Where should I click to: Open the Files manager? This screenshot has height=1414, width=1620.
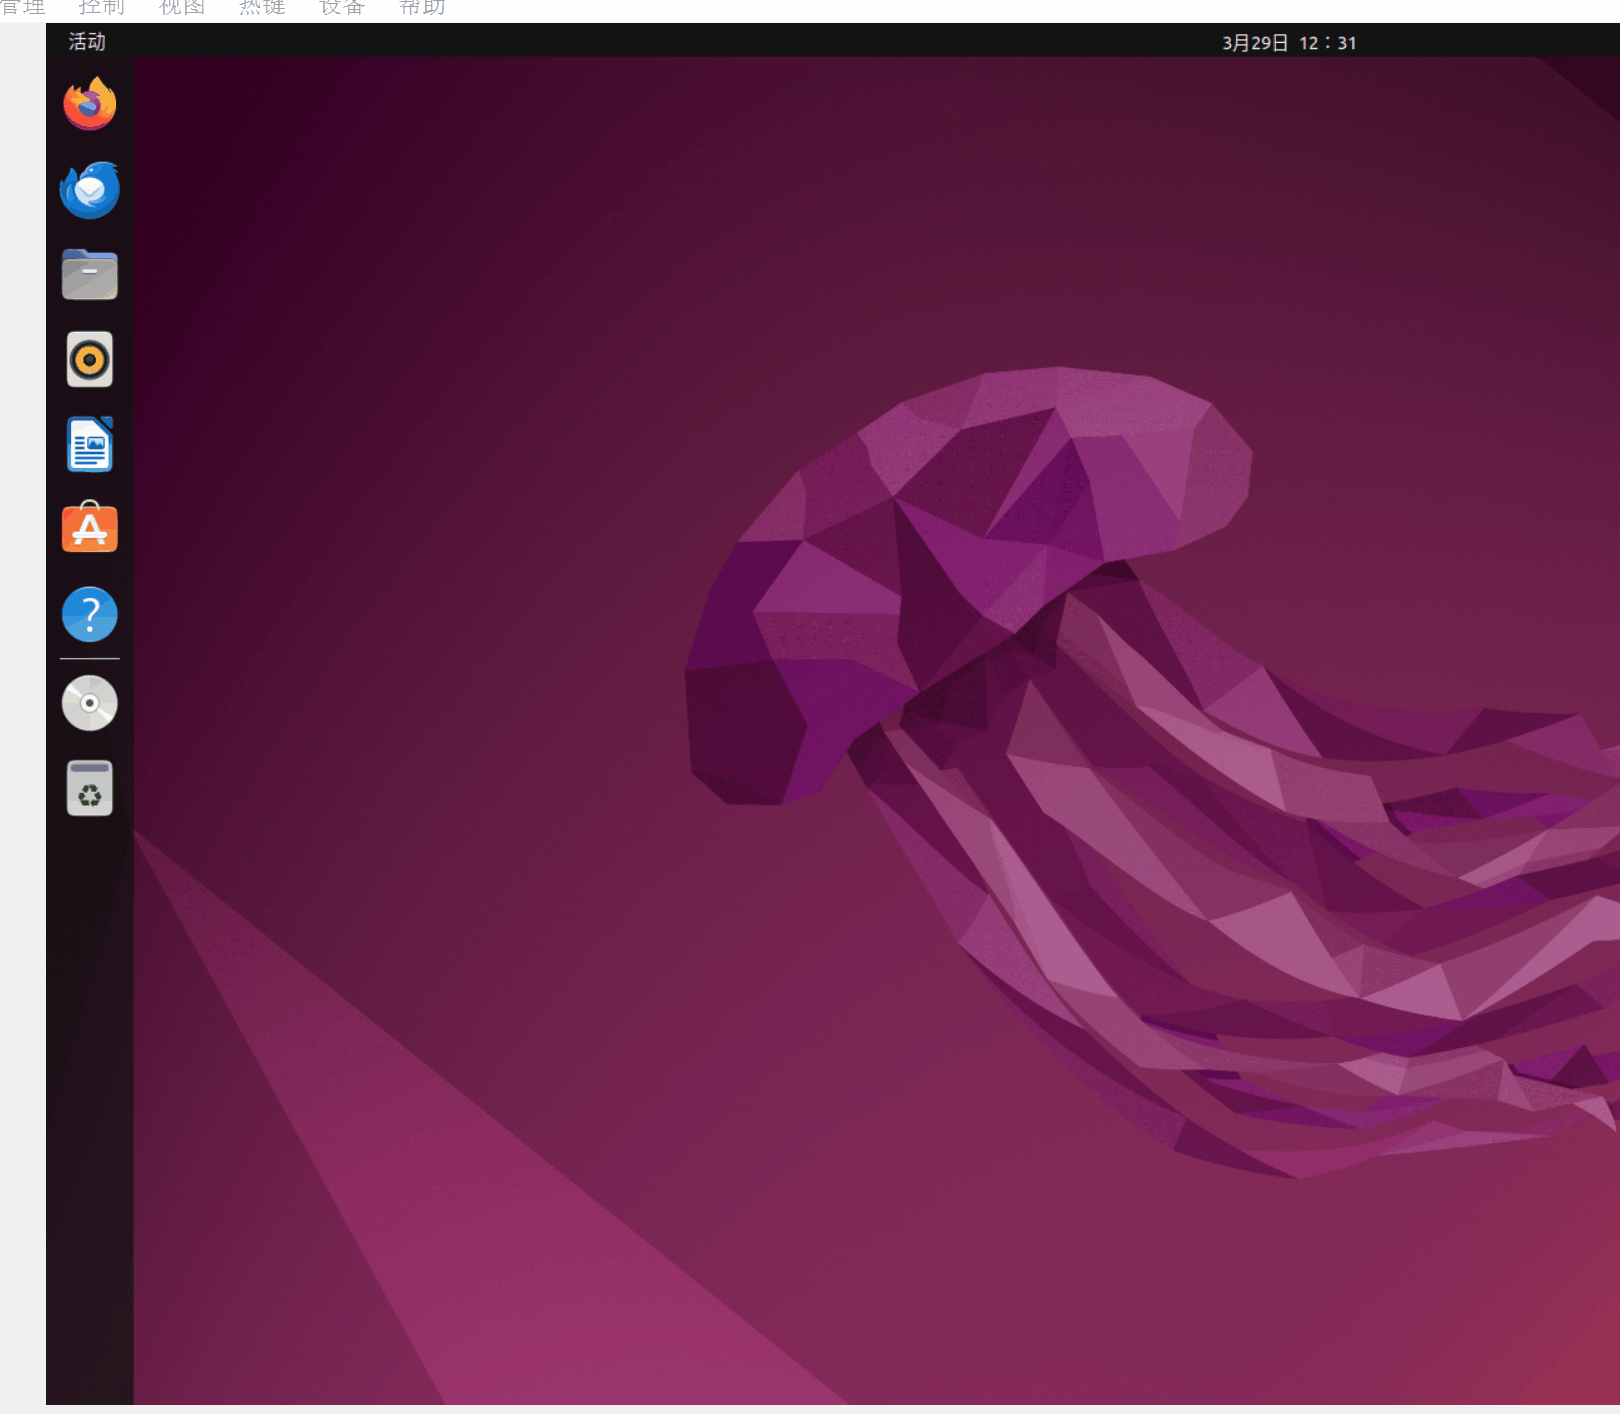pos(90,274)
